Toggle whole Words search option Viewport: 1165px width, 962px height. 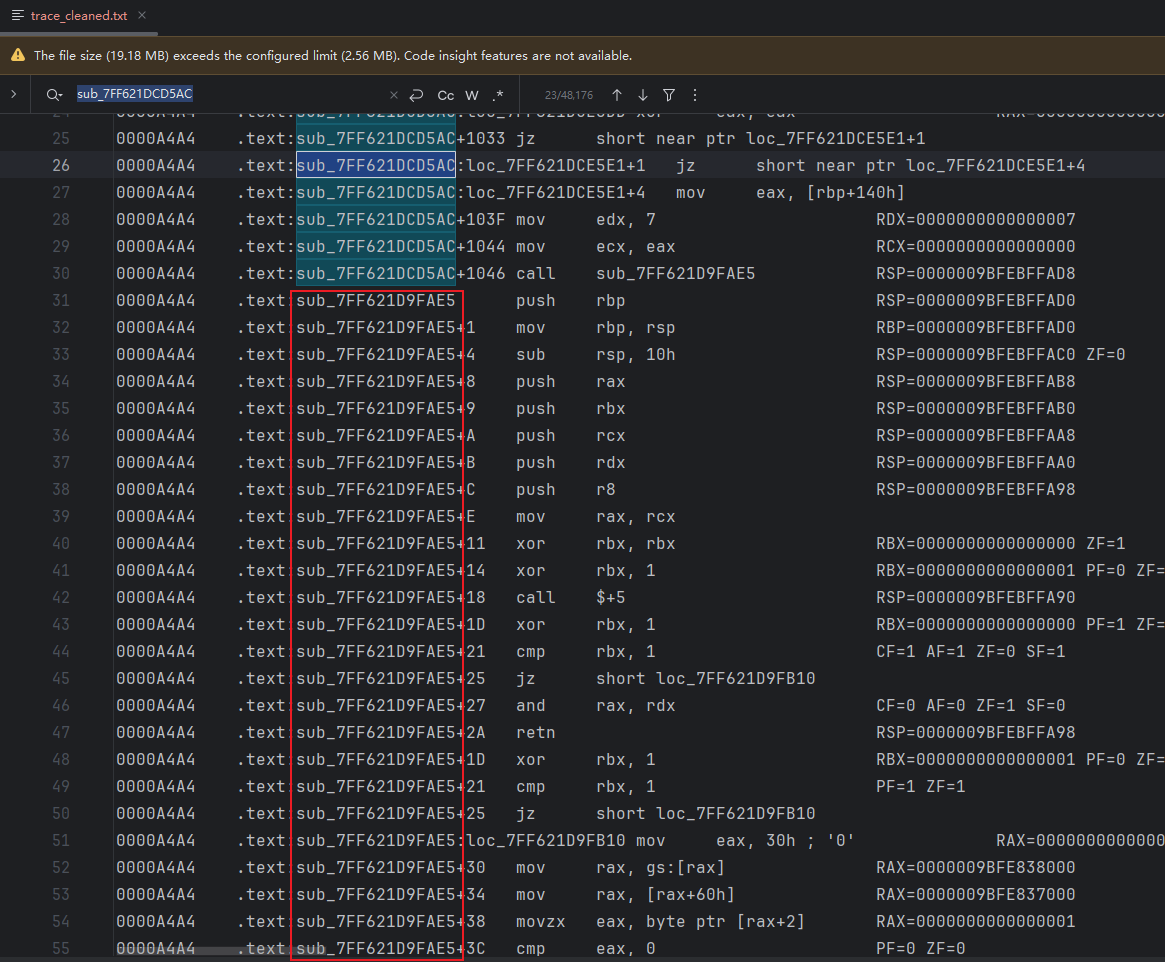pos(471,95)
